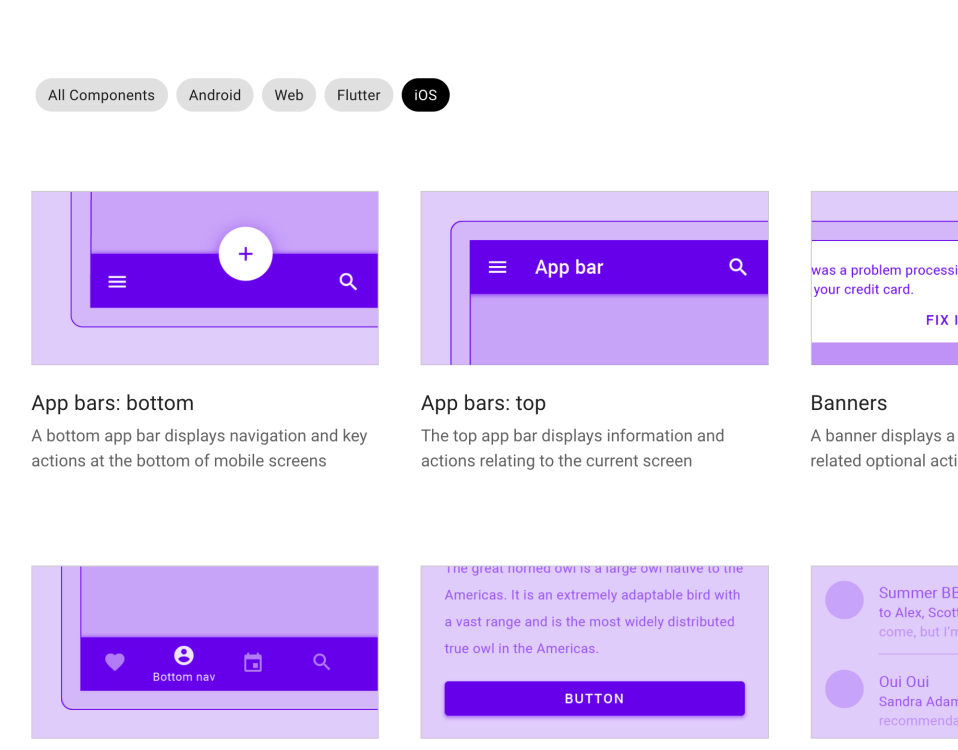The image size is (958, 750).
Task: Select the search icon in the bottom app bar
Action: click(x=348, y=282)
